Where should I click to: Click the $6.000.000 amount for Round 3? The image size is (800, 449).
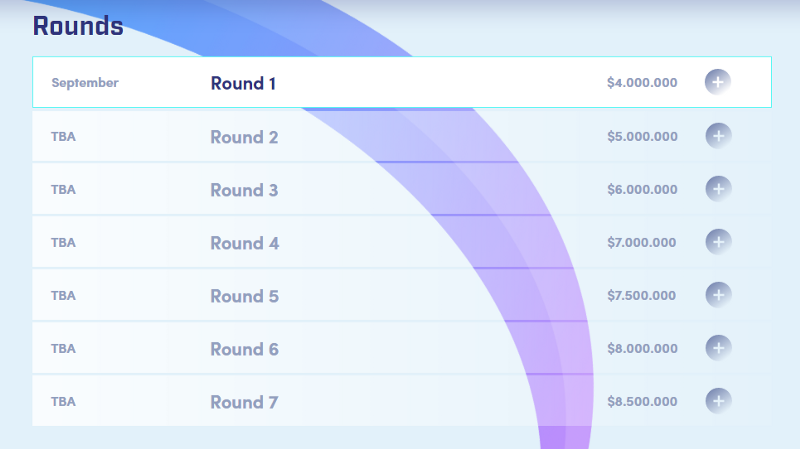(x=642, y=190)
